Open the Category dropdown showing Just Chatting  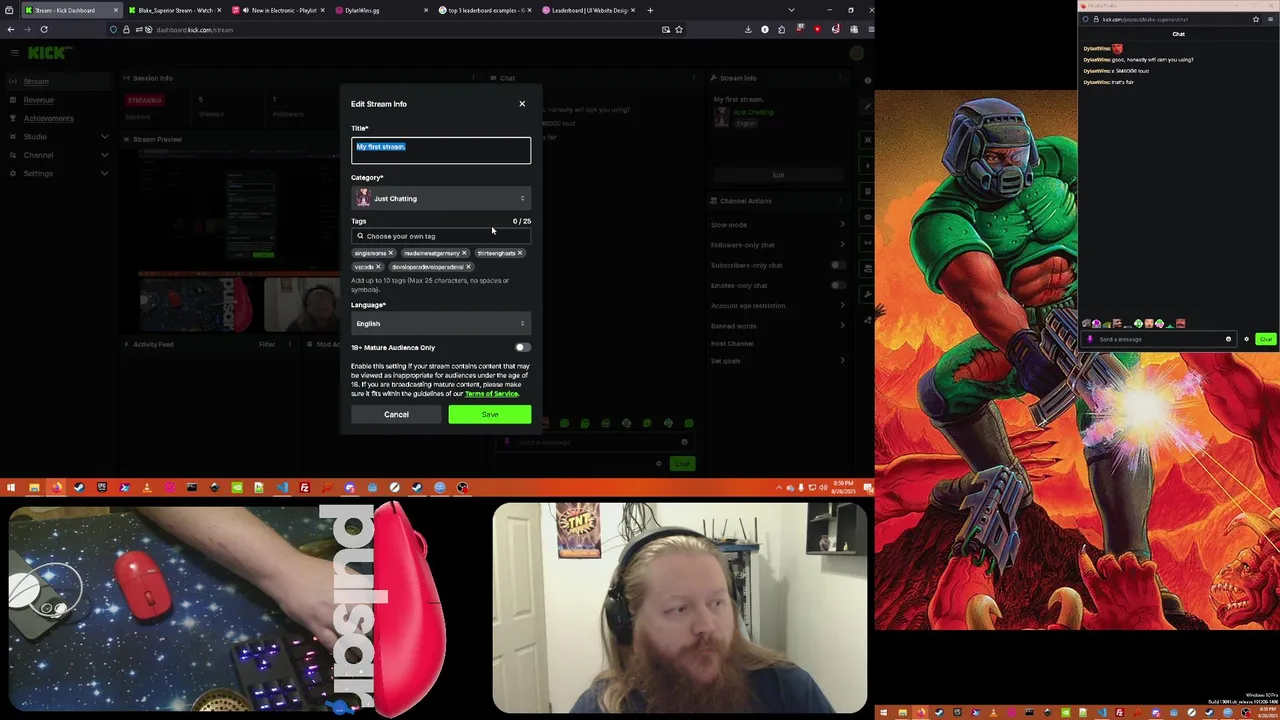441,198
